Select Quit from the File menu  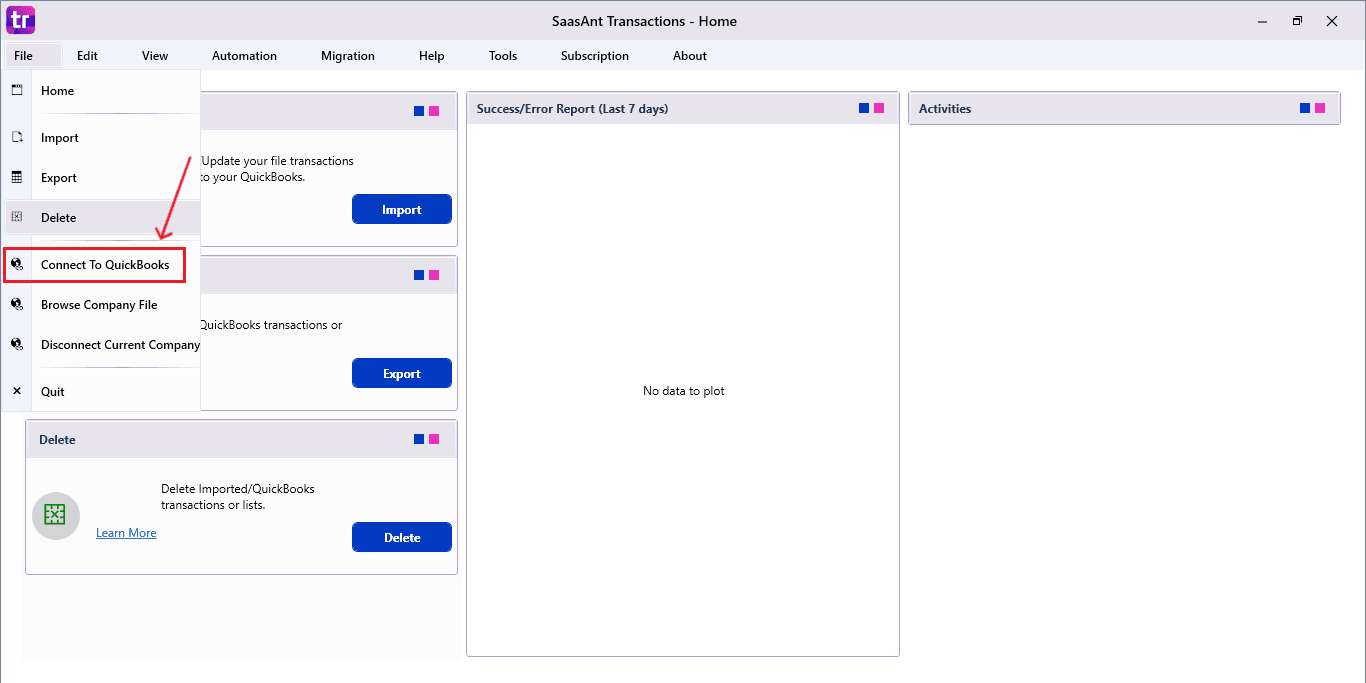[52, 390]
